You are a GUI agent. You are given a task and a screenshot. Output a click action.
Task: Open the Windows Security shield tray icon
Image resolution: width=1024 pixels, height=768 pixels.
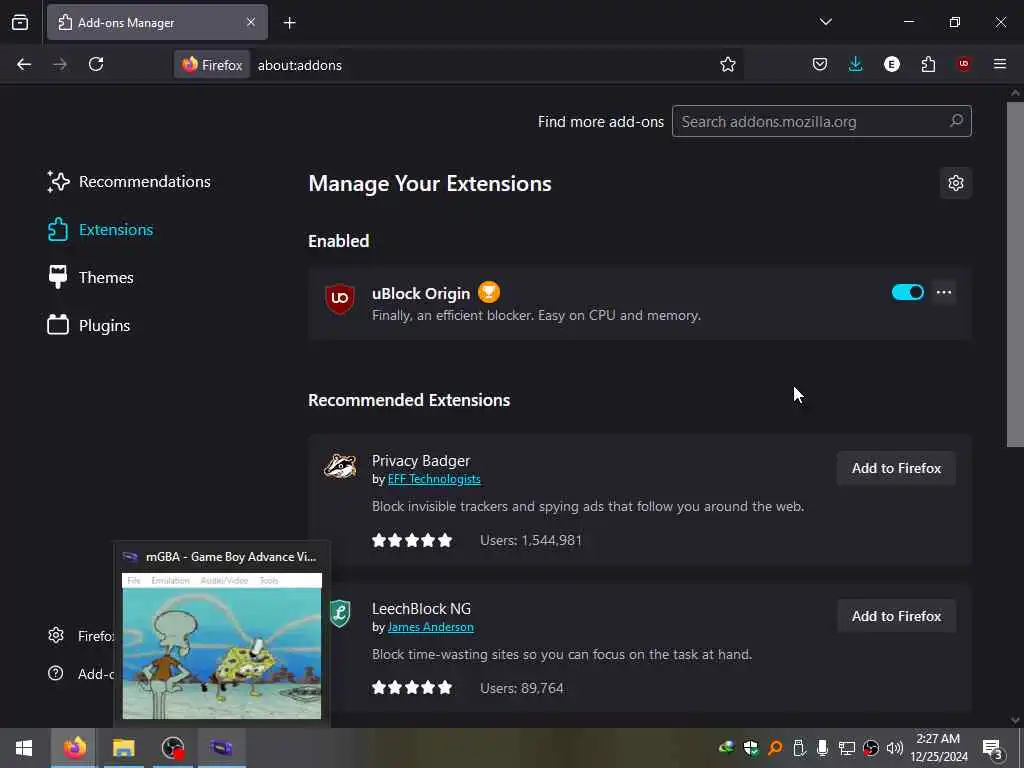click(x=751, y=748)
